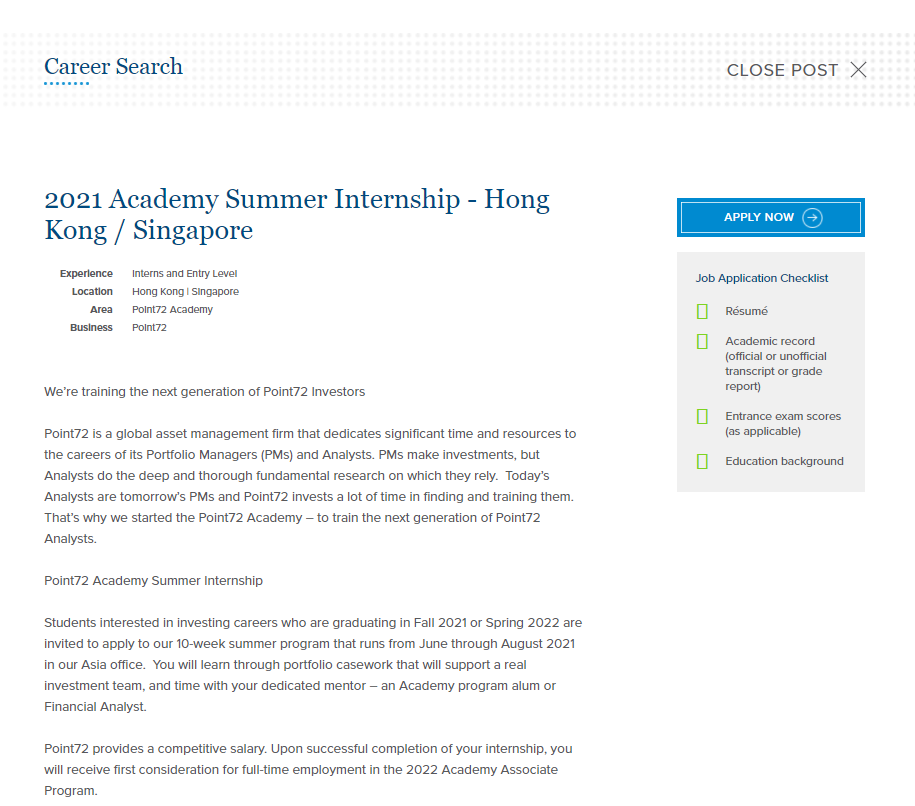
Task: Click the Interns and Entry Level value
Action: click(184, 274)
